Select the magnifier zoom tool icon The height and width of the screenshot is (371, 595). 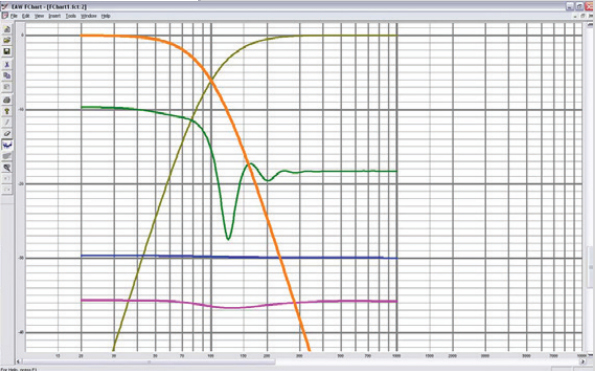click(7, 167)
